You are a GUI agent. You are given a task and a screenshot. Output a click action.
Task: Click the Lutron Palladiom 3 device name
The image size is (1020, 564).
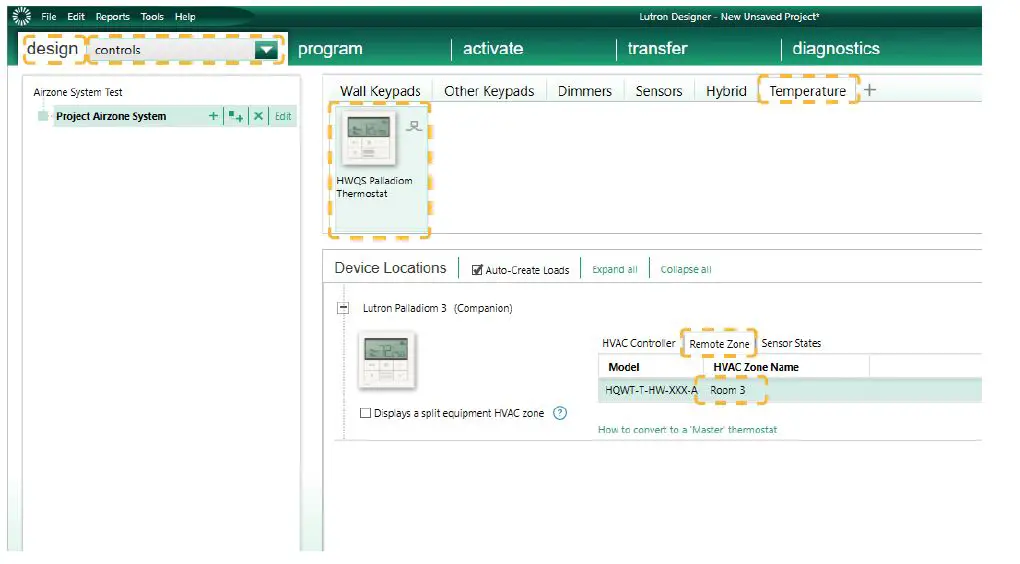pyautogui.click(x=405, y=308)
